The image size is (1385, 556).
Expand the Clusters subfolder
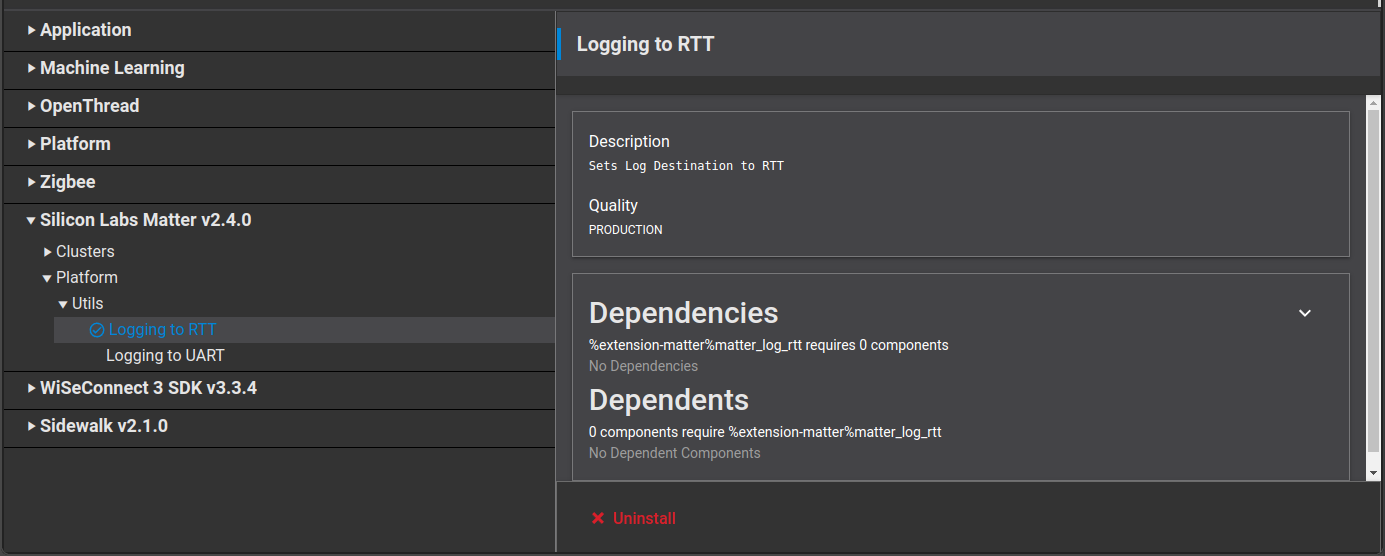(x=48, y=252)
